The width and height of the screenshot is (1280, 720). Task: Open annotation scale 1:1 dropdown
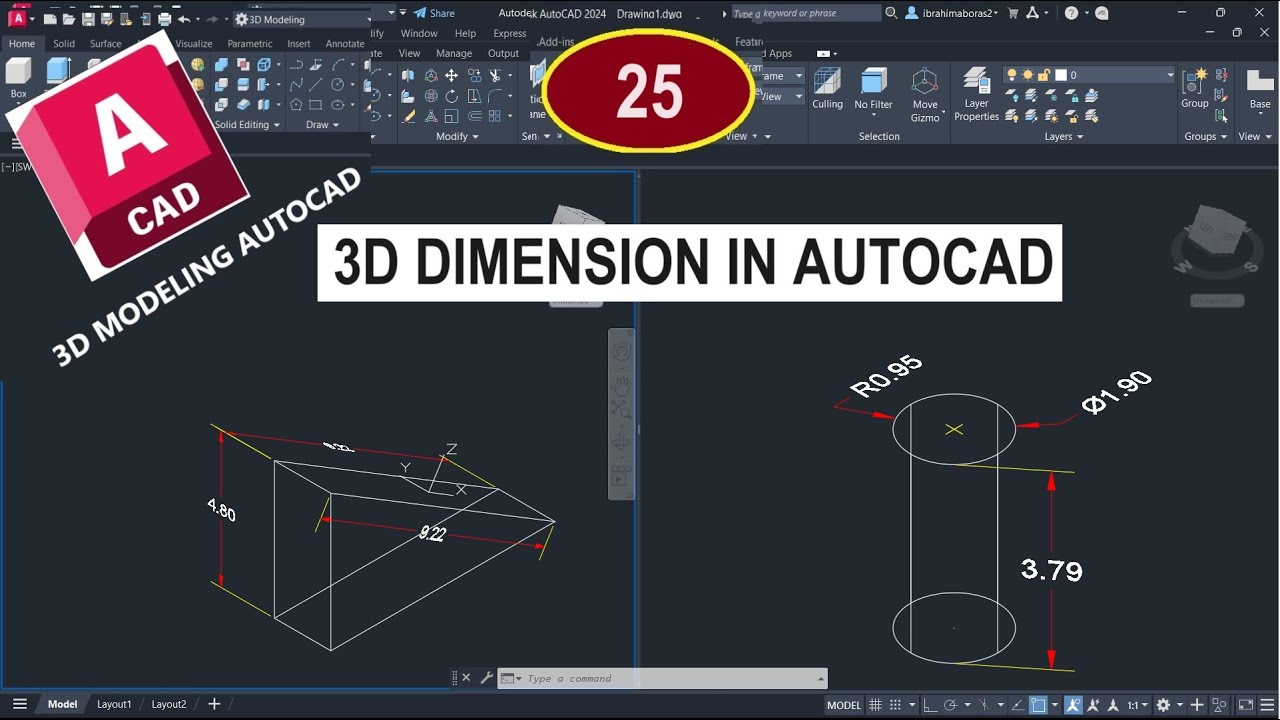pyautogui.click(x=1137, y=705)
